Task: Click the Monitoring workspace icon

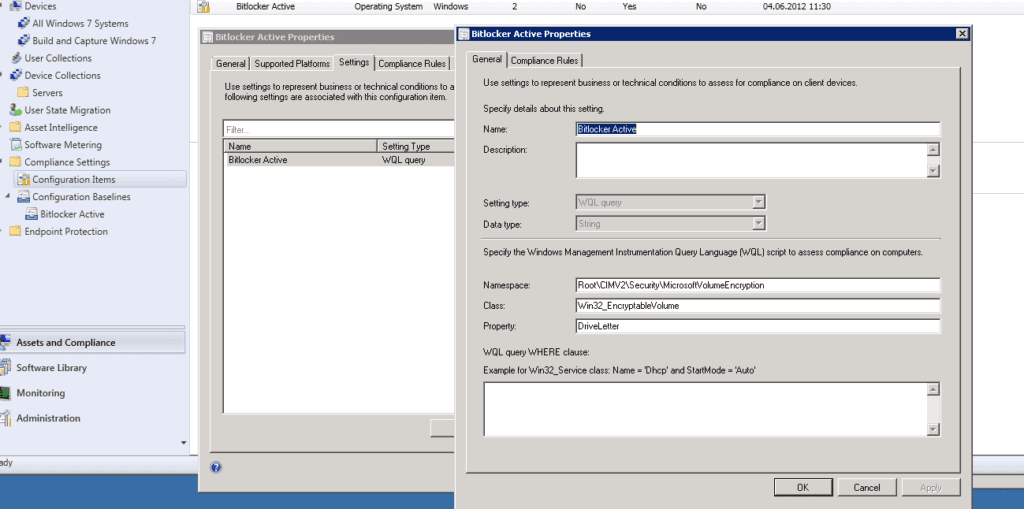Action: (5, 393)
